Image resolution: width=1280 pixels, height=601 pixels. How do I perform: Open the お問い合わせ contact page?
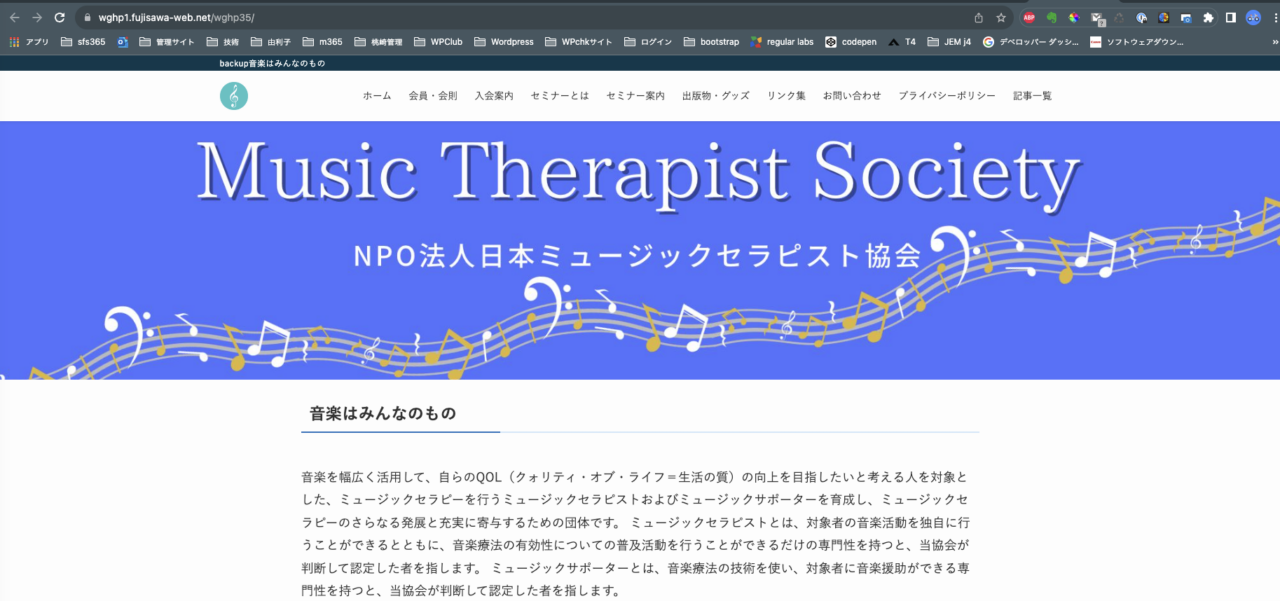pos(852,96)
